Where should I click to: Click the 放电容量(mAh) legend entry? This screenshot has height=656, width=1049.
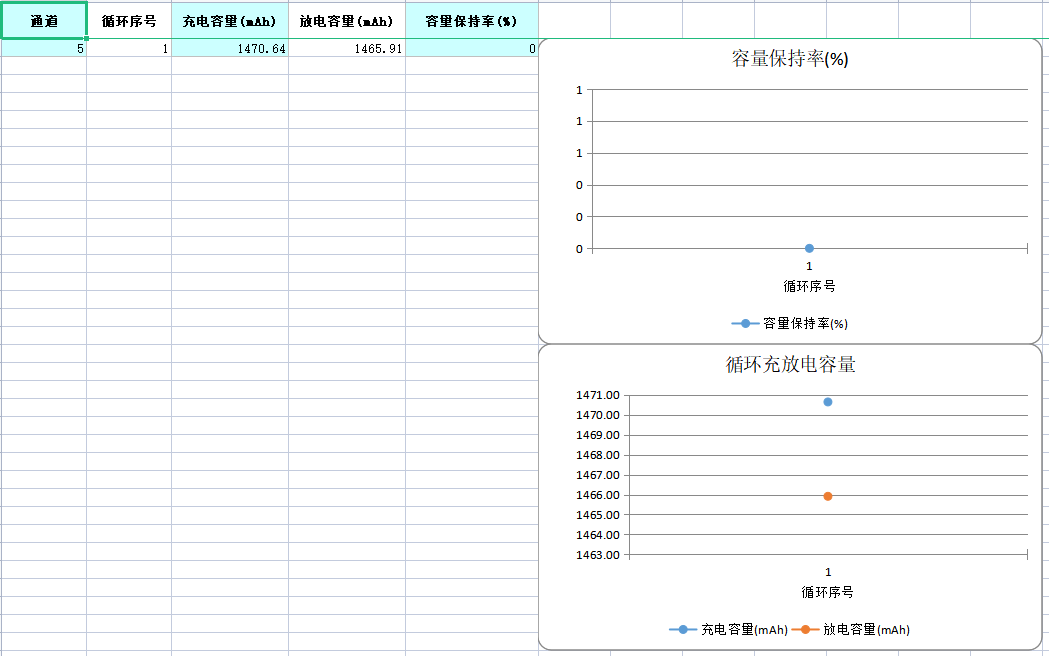[851, 629]
